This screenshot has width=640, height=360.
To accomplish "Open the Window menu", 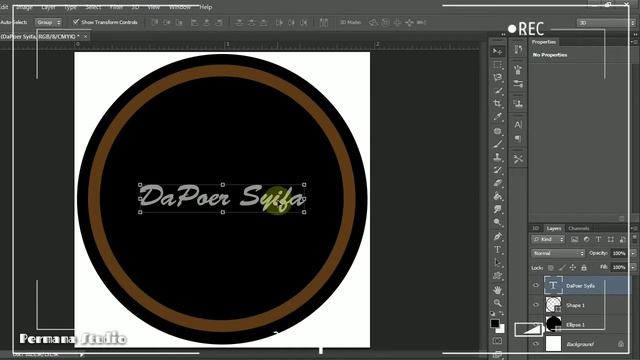I will [180, 7].
